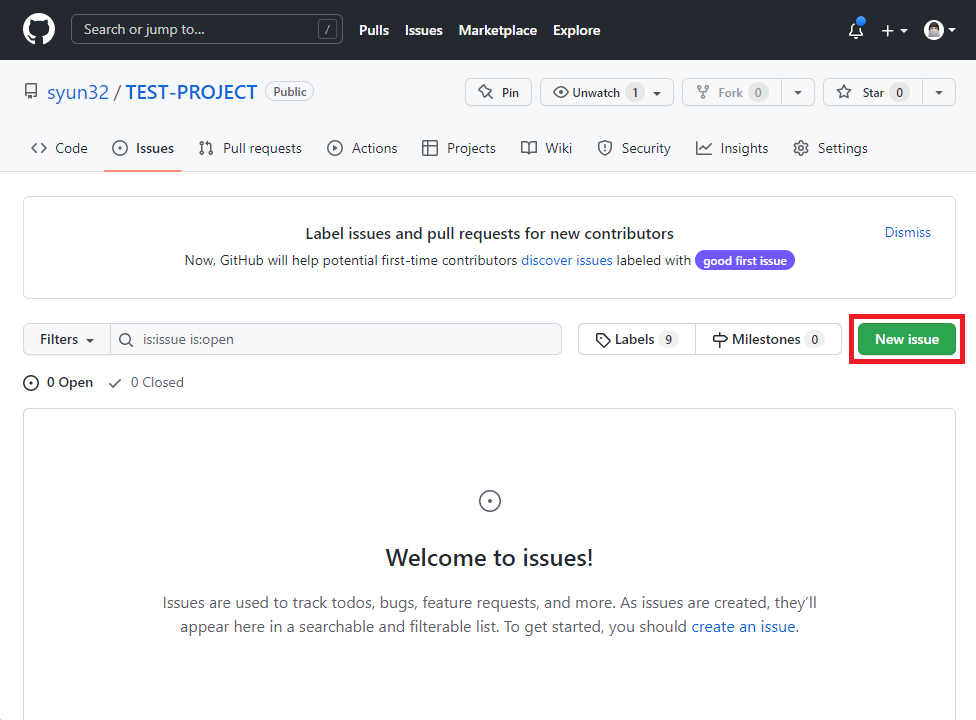Open the Labels list
Viewport: 976px width, 720px height.
[x=637, y=339]
